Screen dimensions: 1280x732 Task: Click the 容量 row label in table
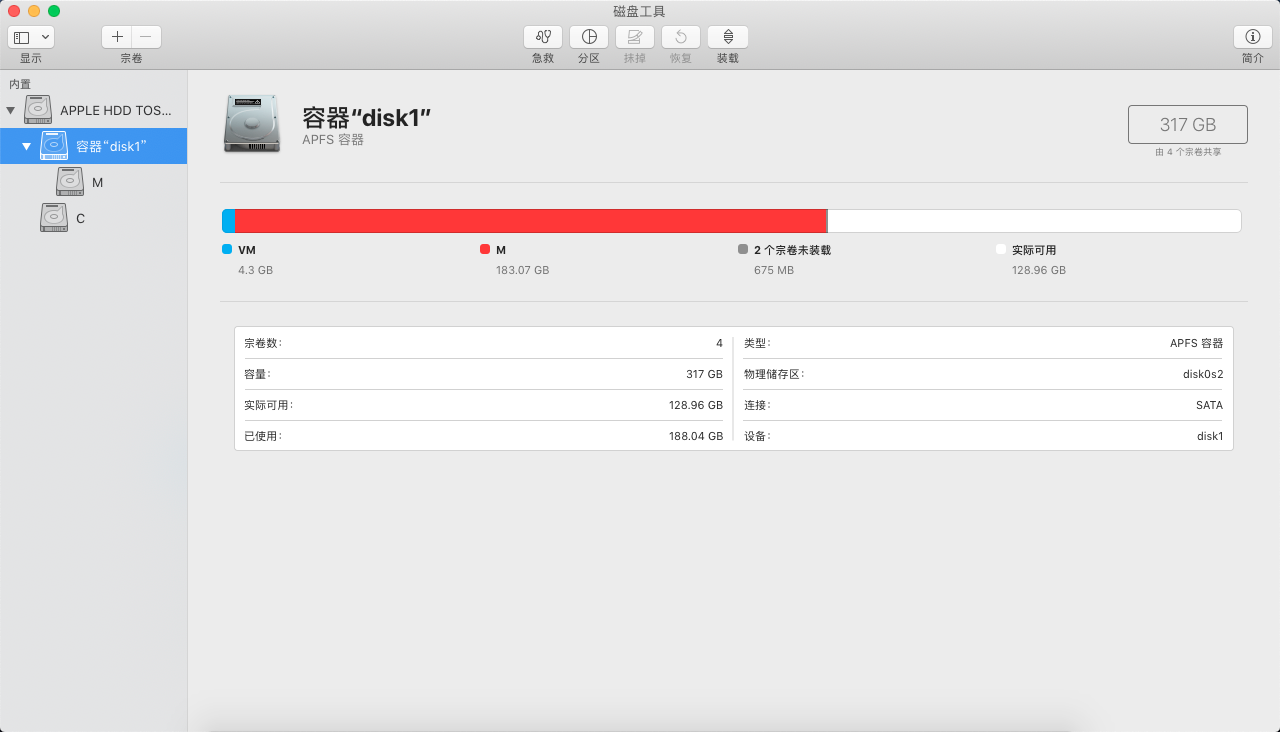[257, 374]
